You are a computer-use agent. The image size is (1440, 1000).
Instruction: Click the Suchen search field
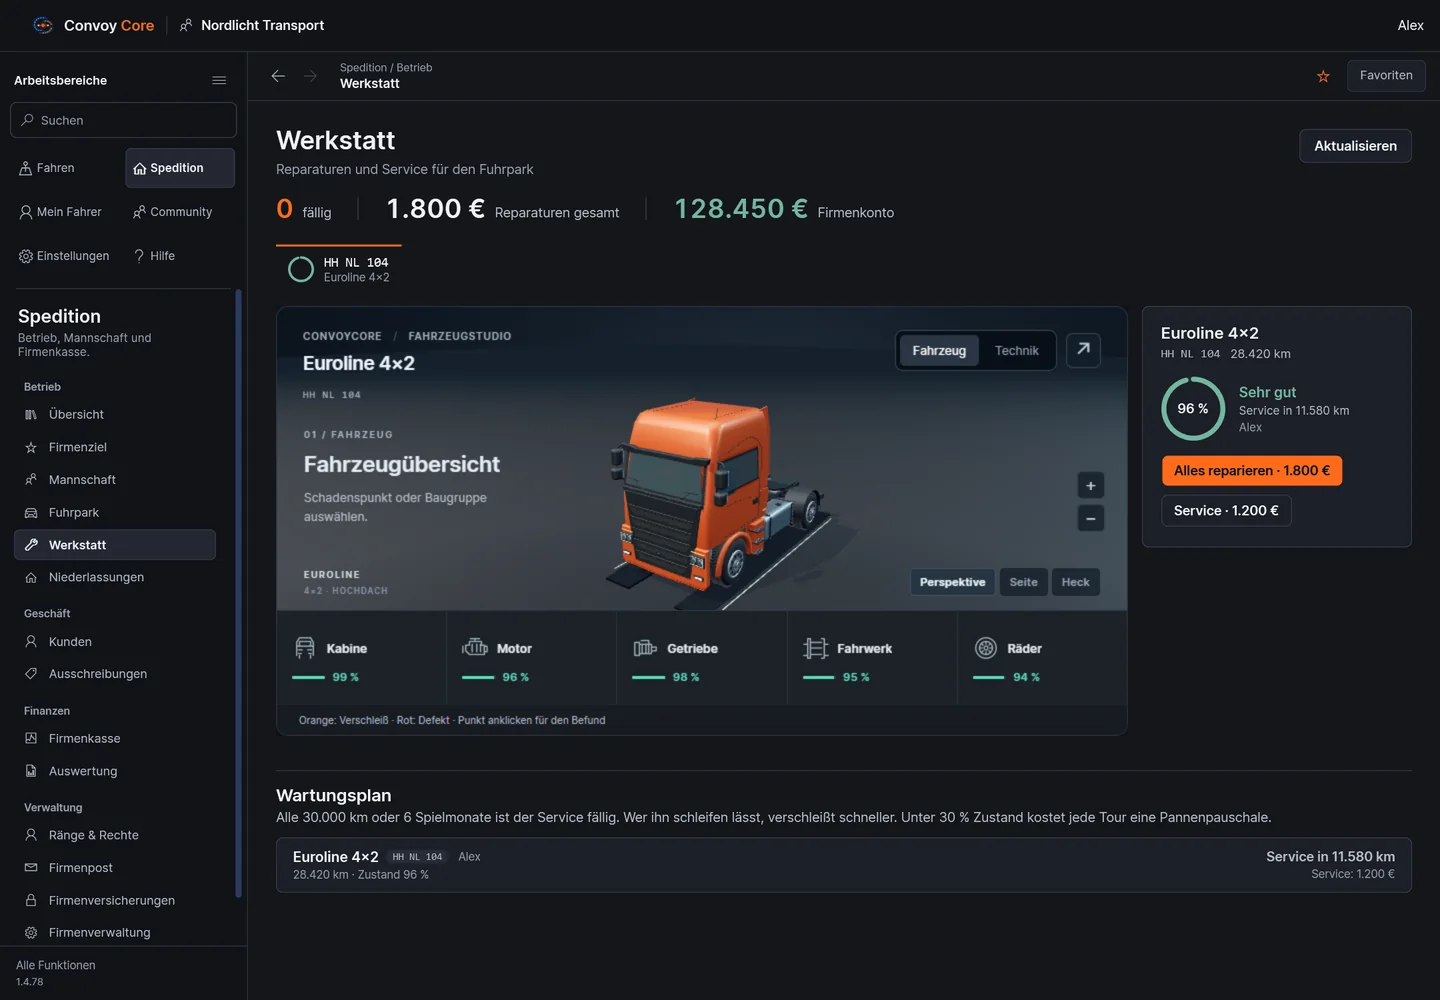pos(123,120)
